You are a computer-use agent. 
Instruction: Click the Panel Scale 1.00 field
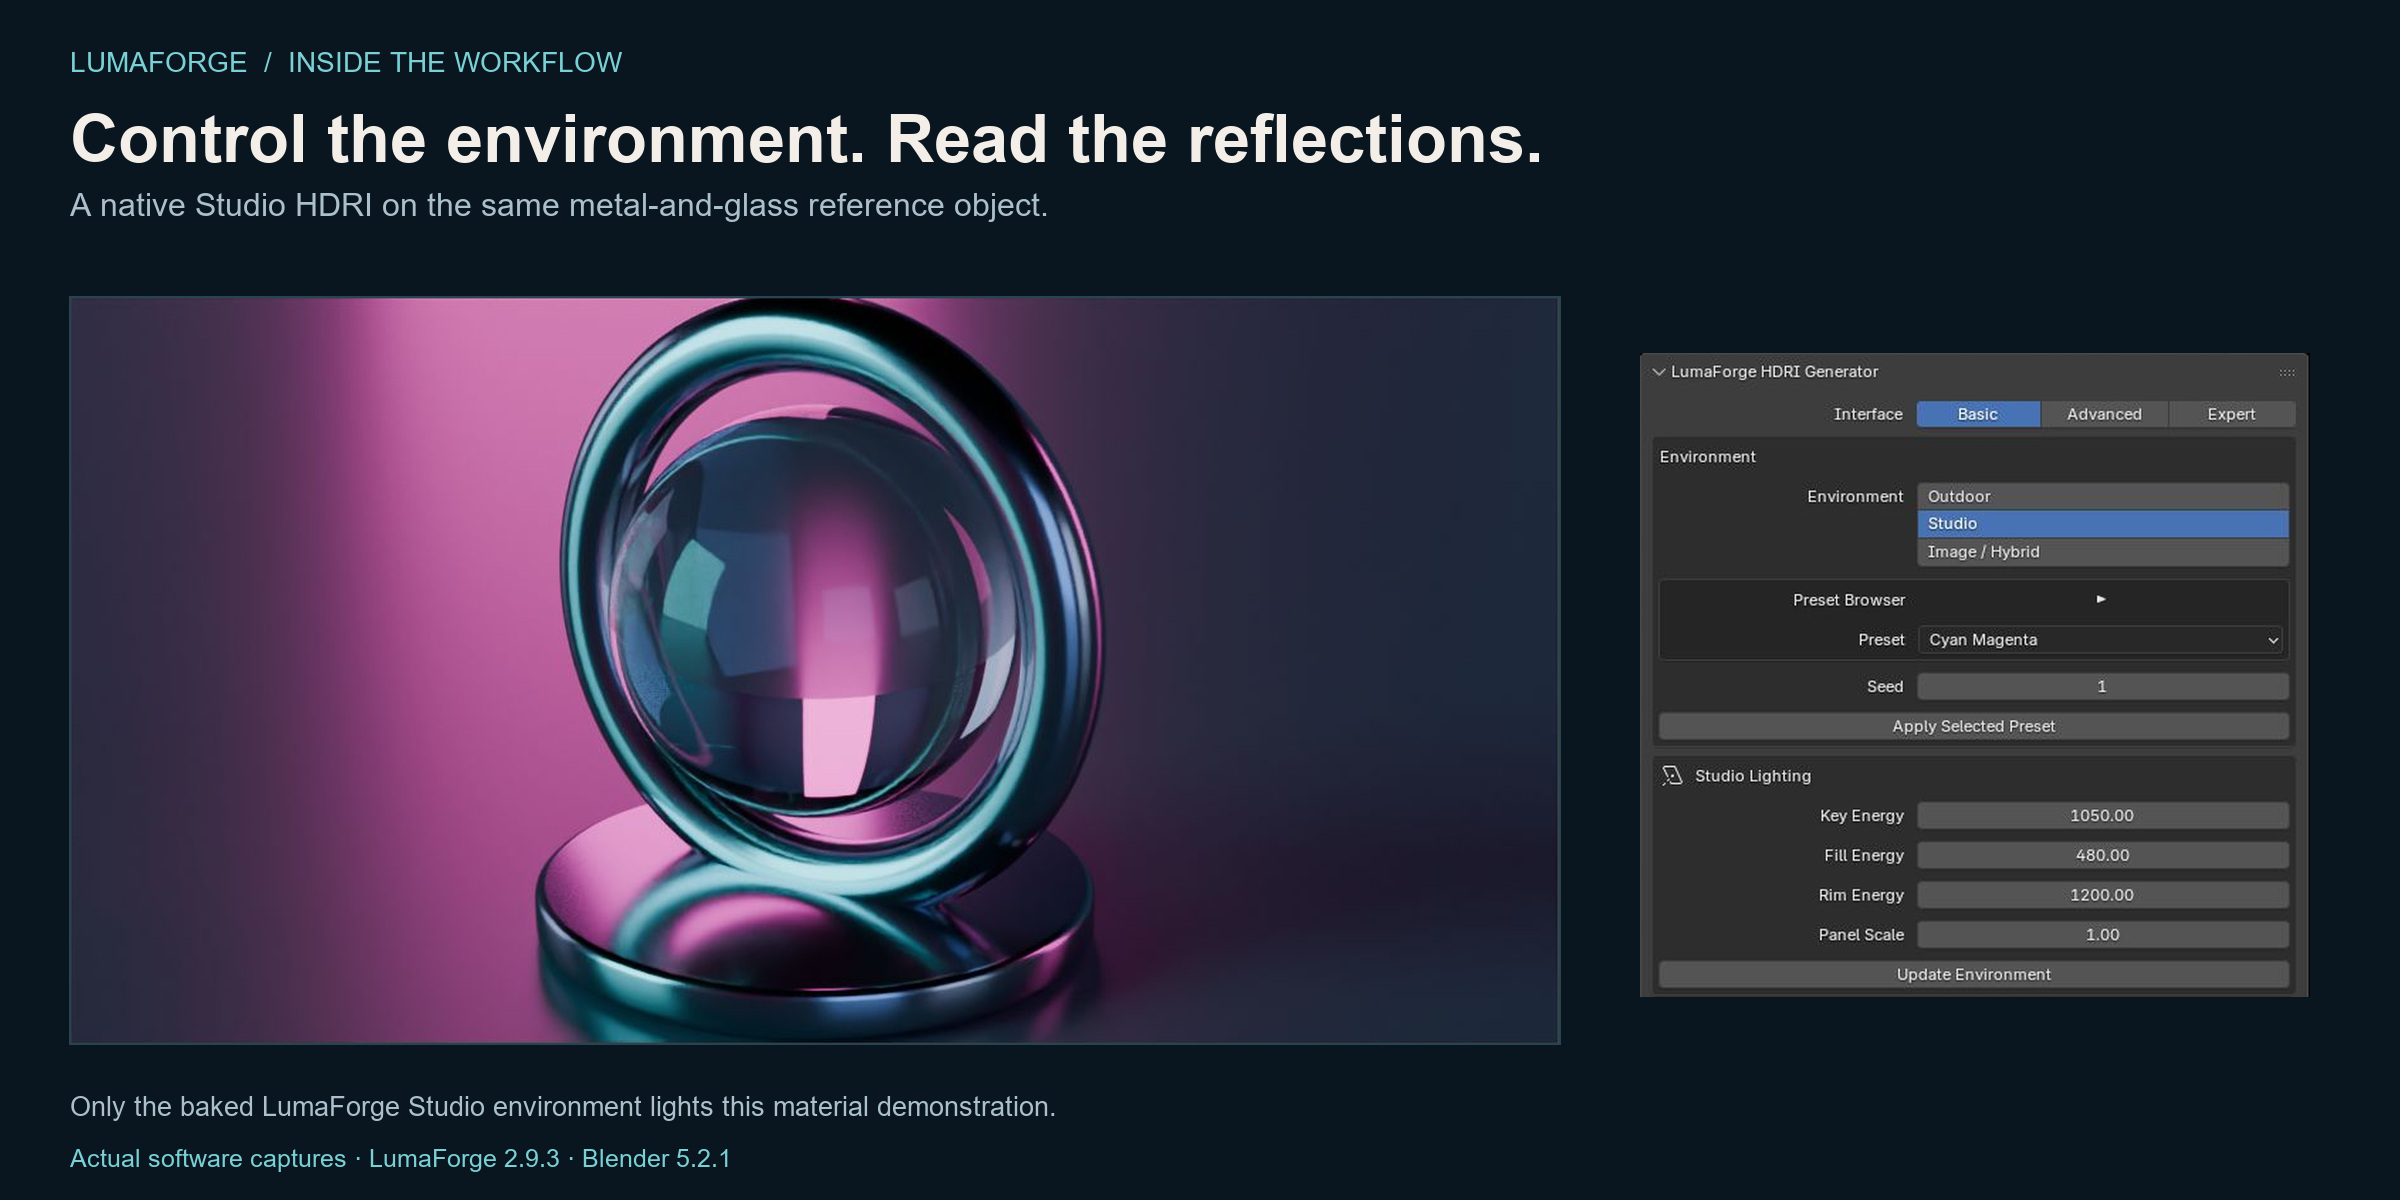point(2103,935)
